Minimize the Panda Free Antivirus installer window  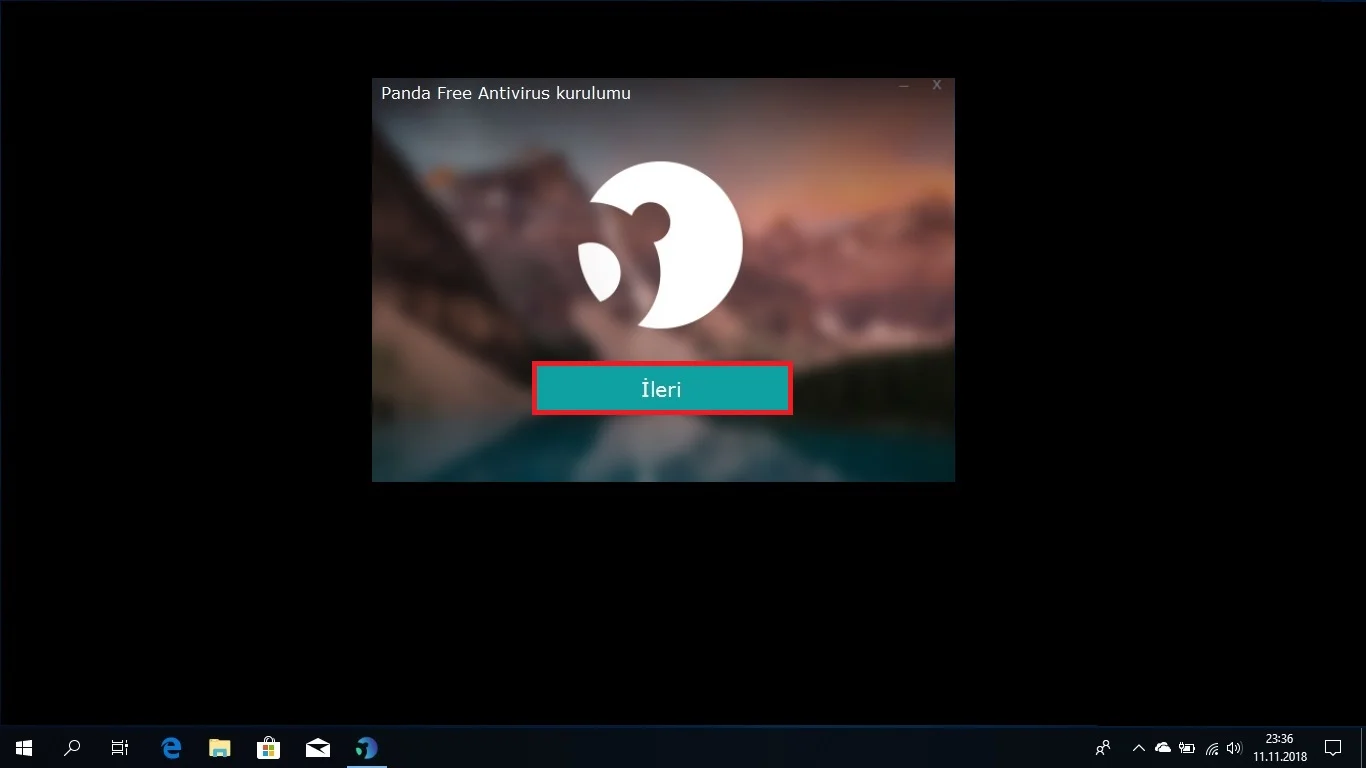tap(904, 87)
